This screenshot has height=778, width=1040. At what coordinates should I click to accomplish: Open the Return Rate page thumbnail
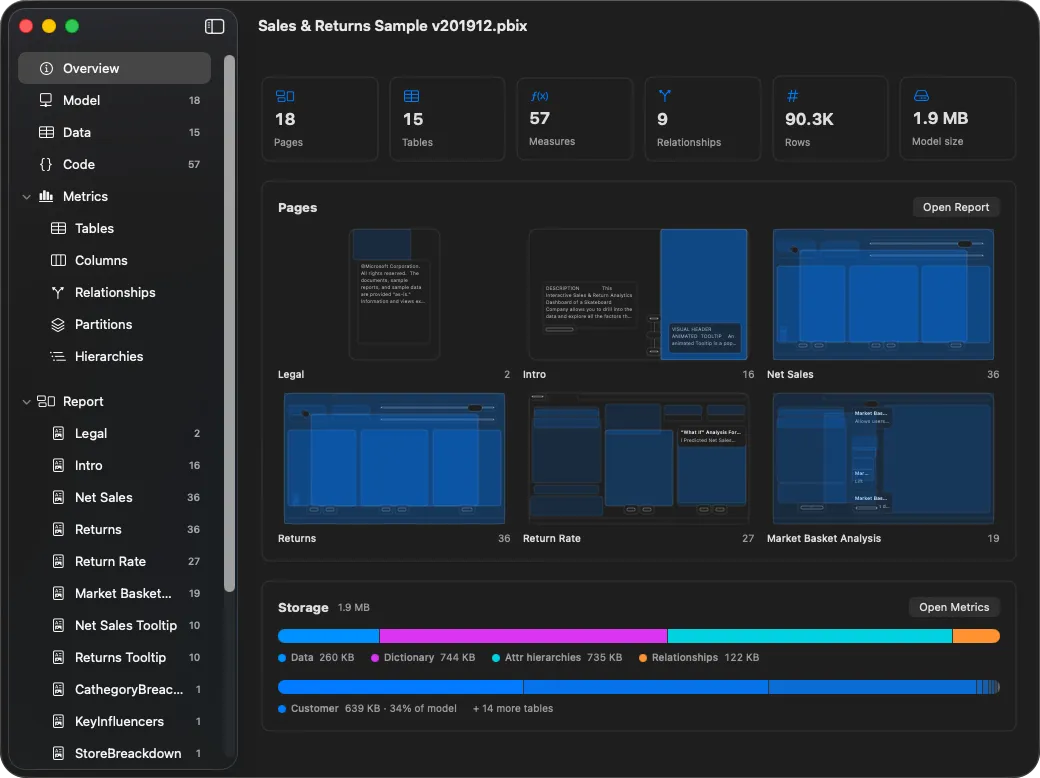[x=639, y=459]
